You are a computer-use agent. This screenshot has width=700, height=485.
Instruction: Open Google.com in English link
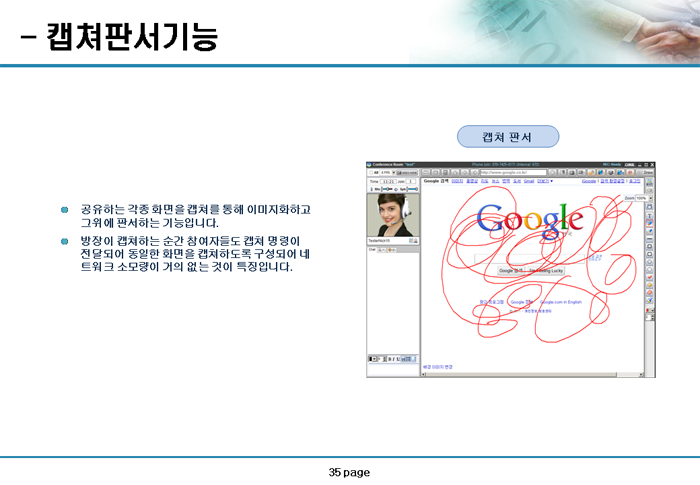point(561,302)
